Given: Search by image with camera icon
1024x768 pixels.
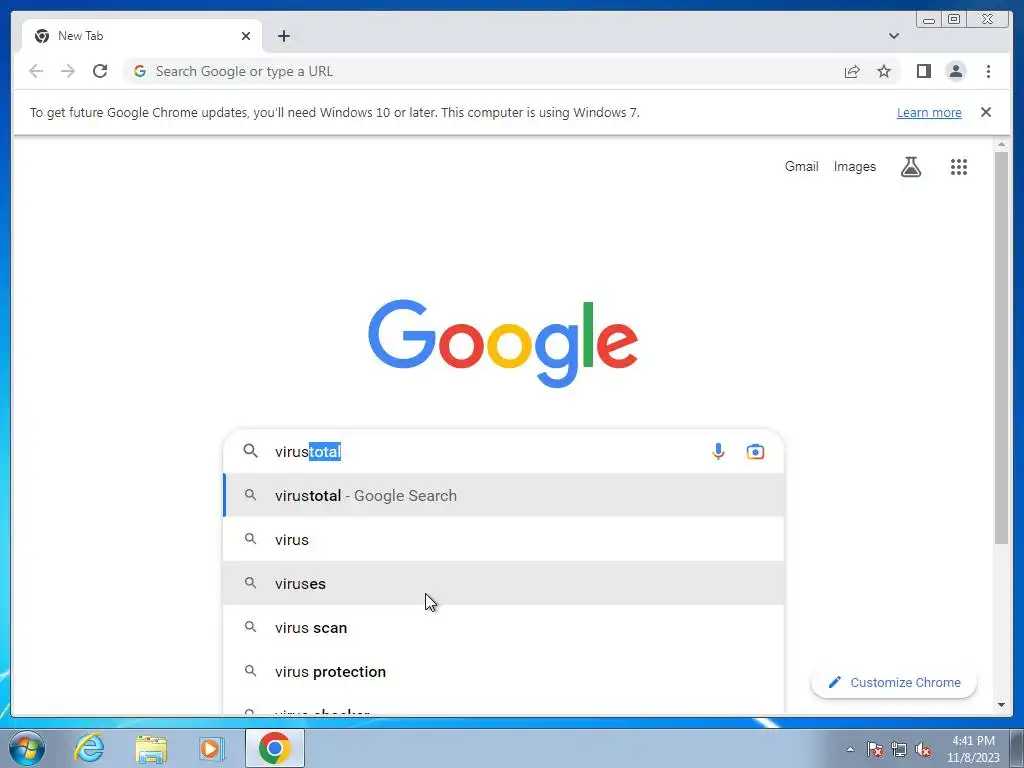Looking at the screenshot, I should (755, 451).
